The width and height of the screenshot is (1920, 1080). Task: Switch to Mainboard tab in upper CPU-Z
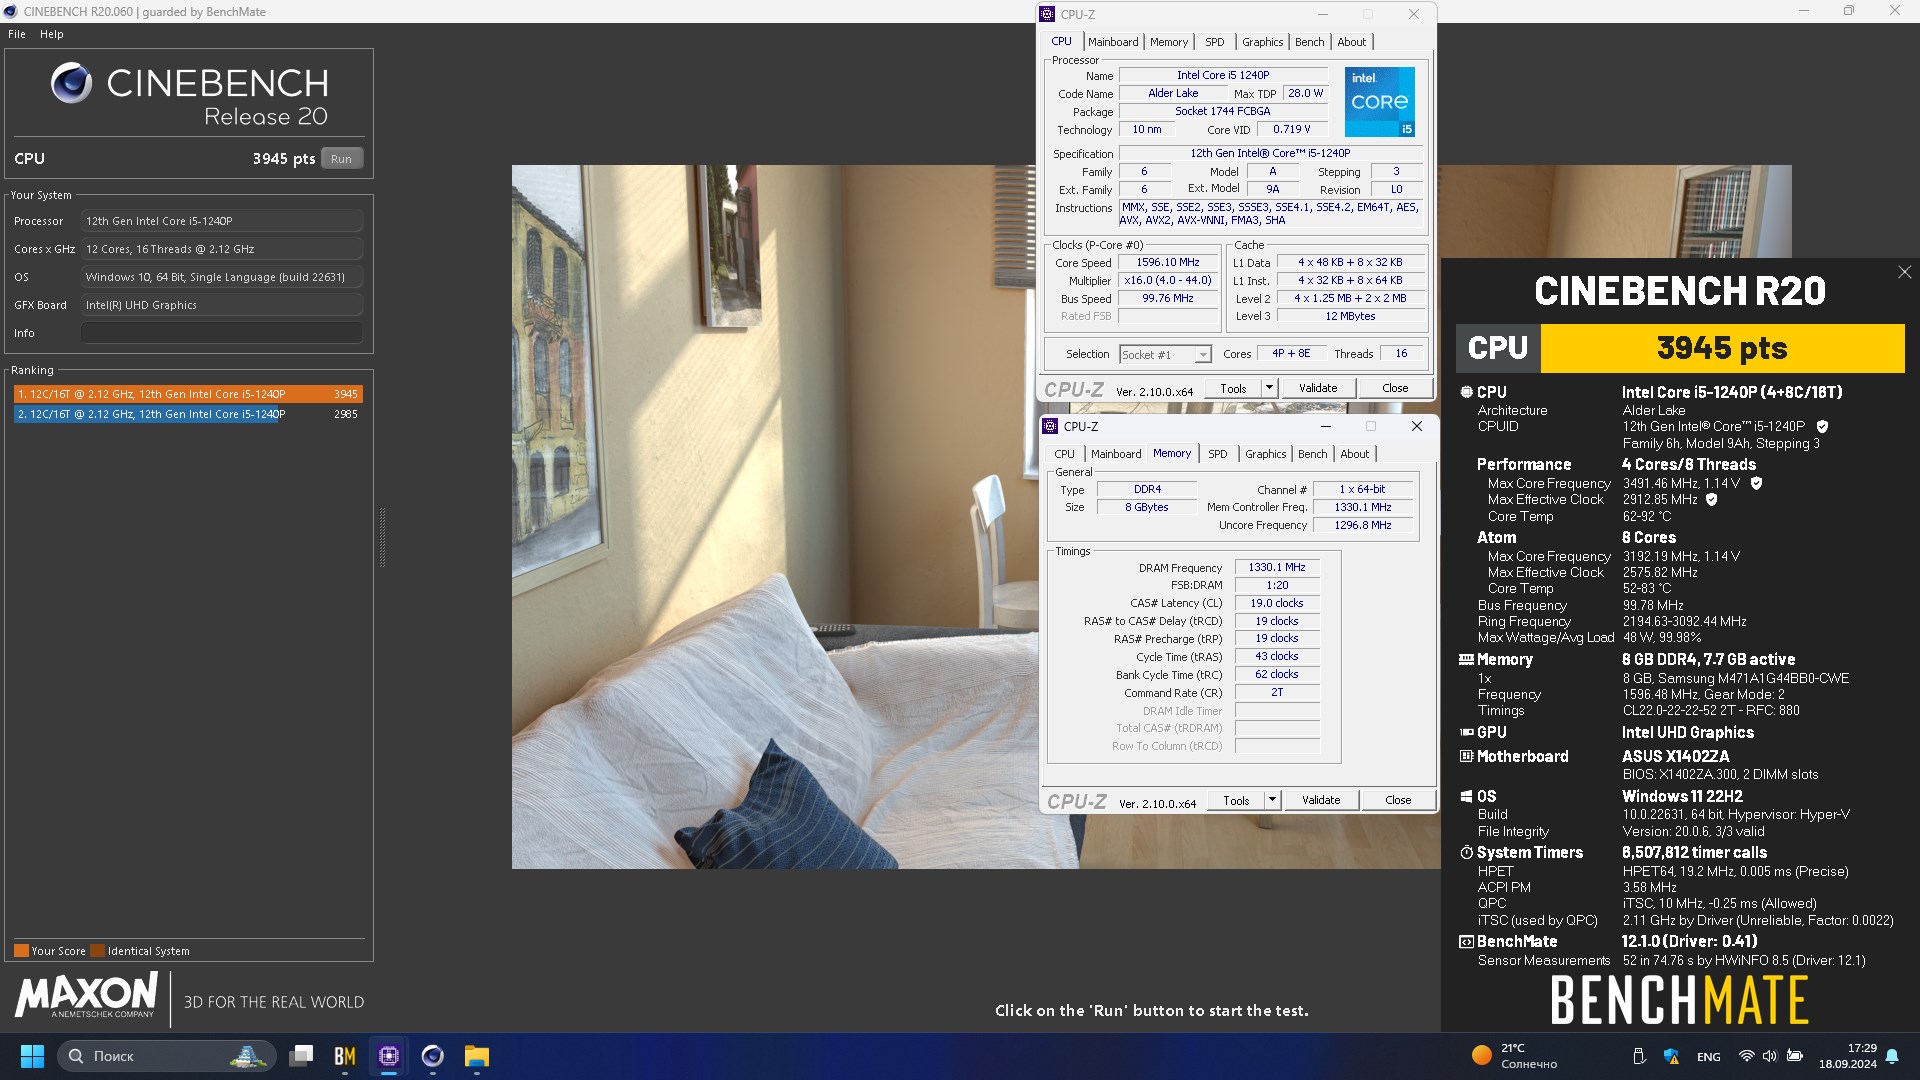click(x=1113, y=42)
